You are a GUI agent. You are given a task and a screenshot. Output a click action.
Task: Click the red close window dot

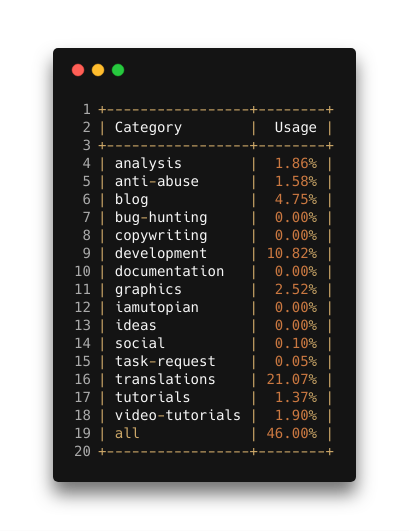coord(78,70)
